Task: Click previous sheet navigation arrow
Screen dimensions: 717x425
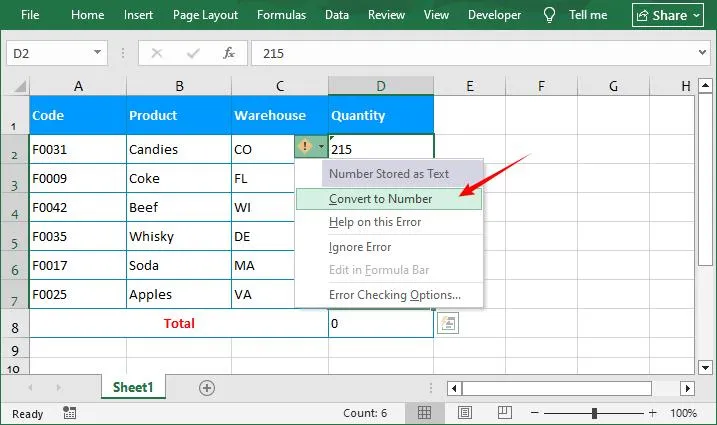Action: [30, 388]
